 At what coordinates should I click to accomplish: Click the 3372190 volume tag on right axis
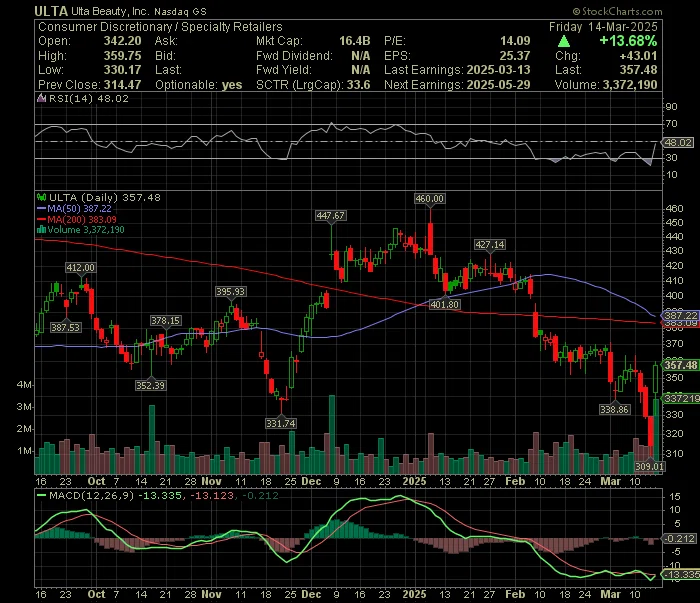[x=681, y=398]
